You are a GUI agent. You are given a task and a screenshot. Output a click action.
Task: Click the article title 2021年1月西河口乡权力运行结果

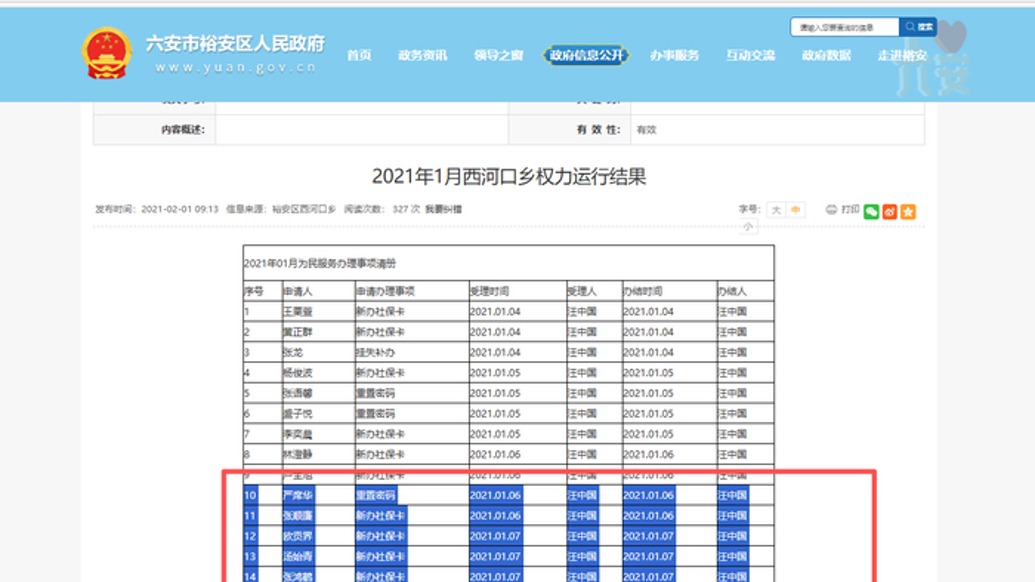[509, 176]
